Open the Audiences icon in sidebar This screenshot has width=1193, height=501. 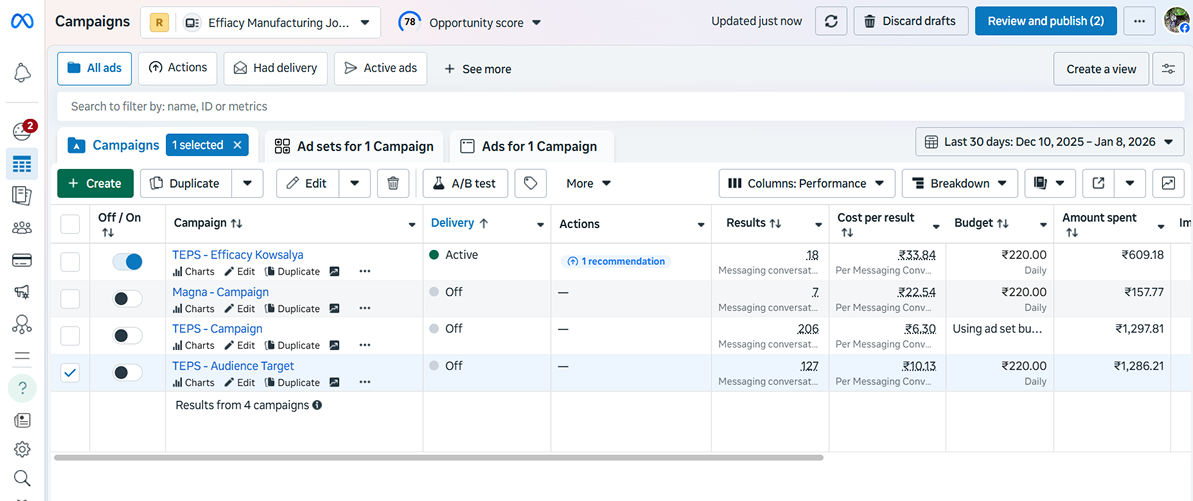22,228
